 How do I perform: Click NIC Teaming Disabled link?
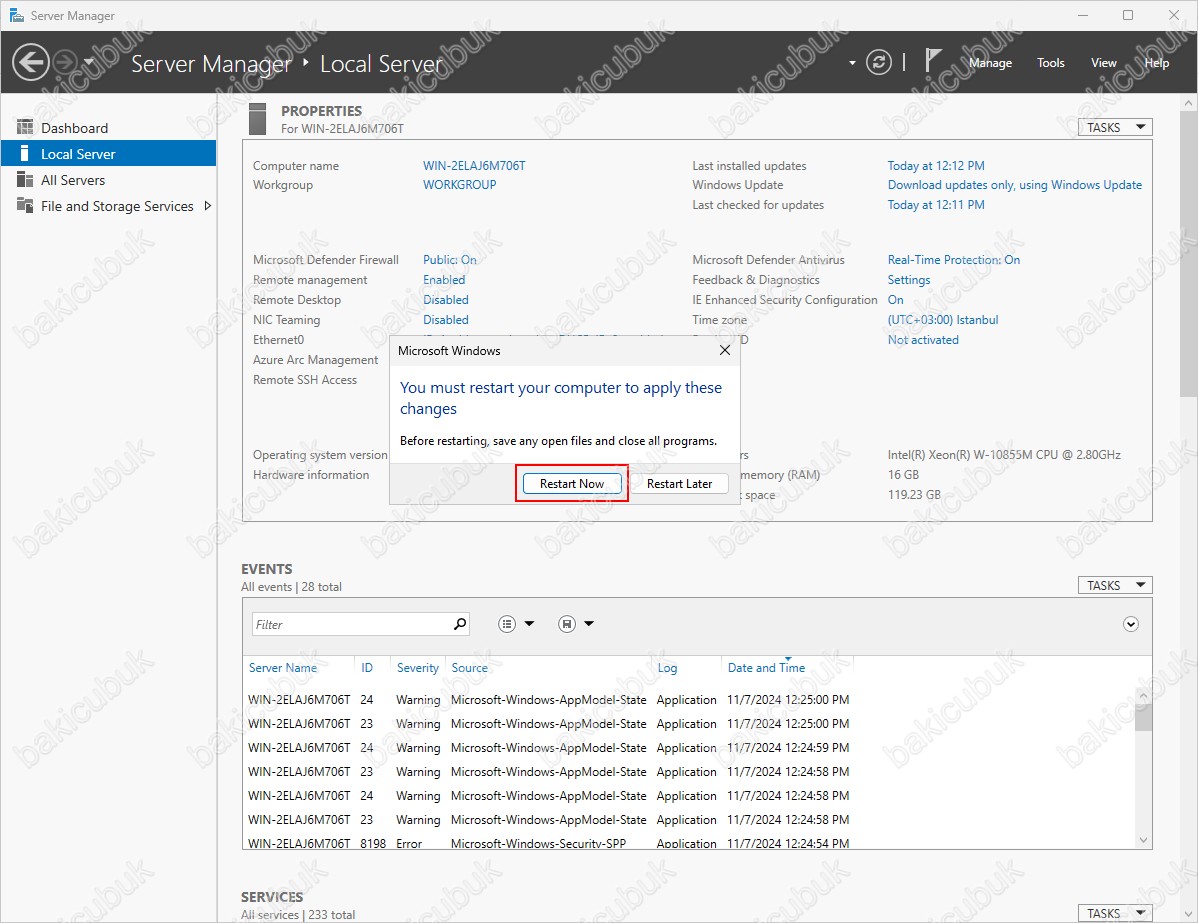[446, 319]
